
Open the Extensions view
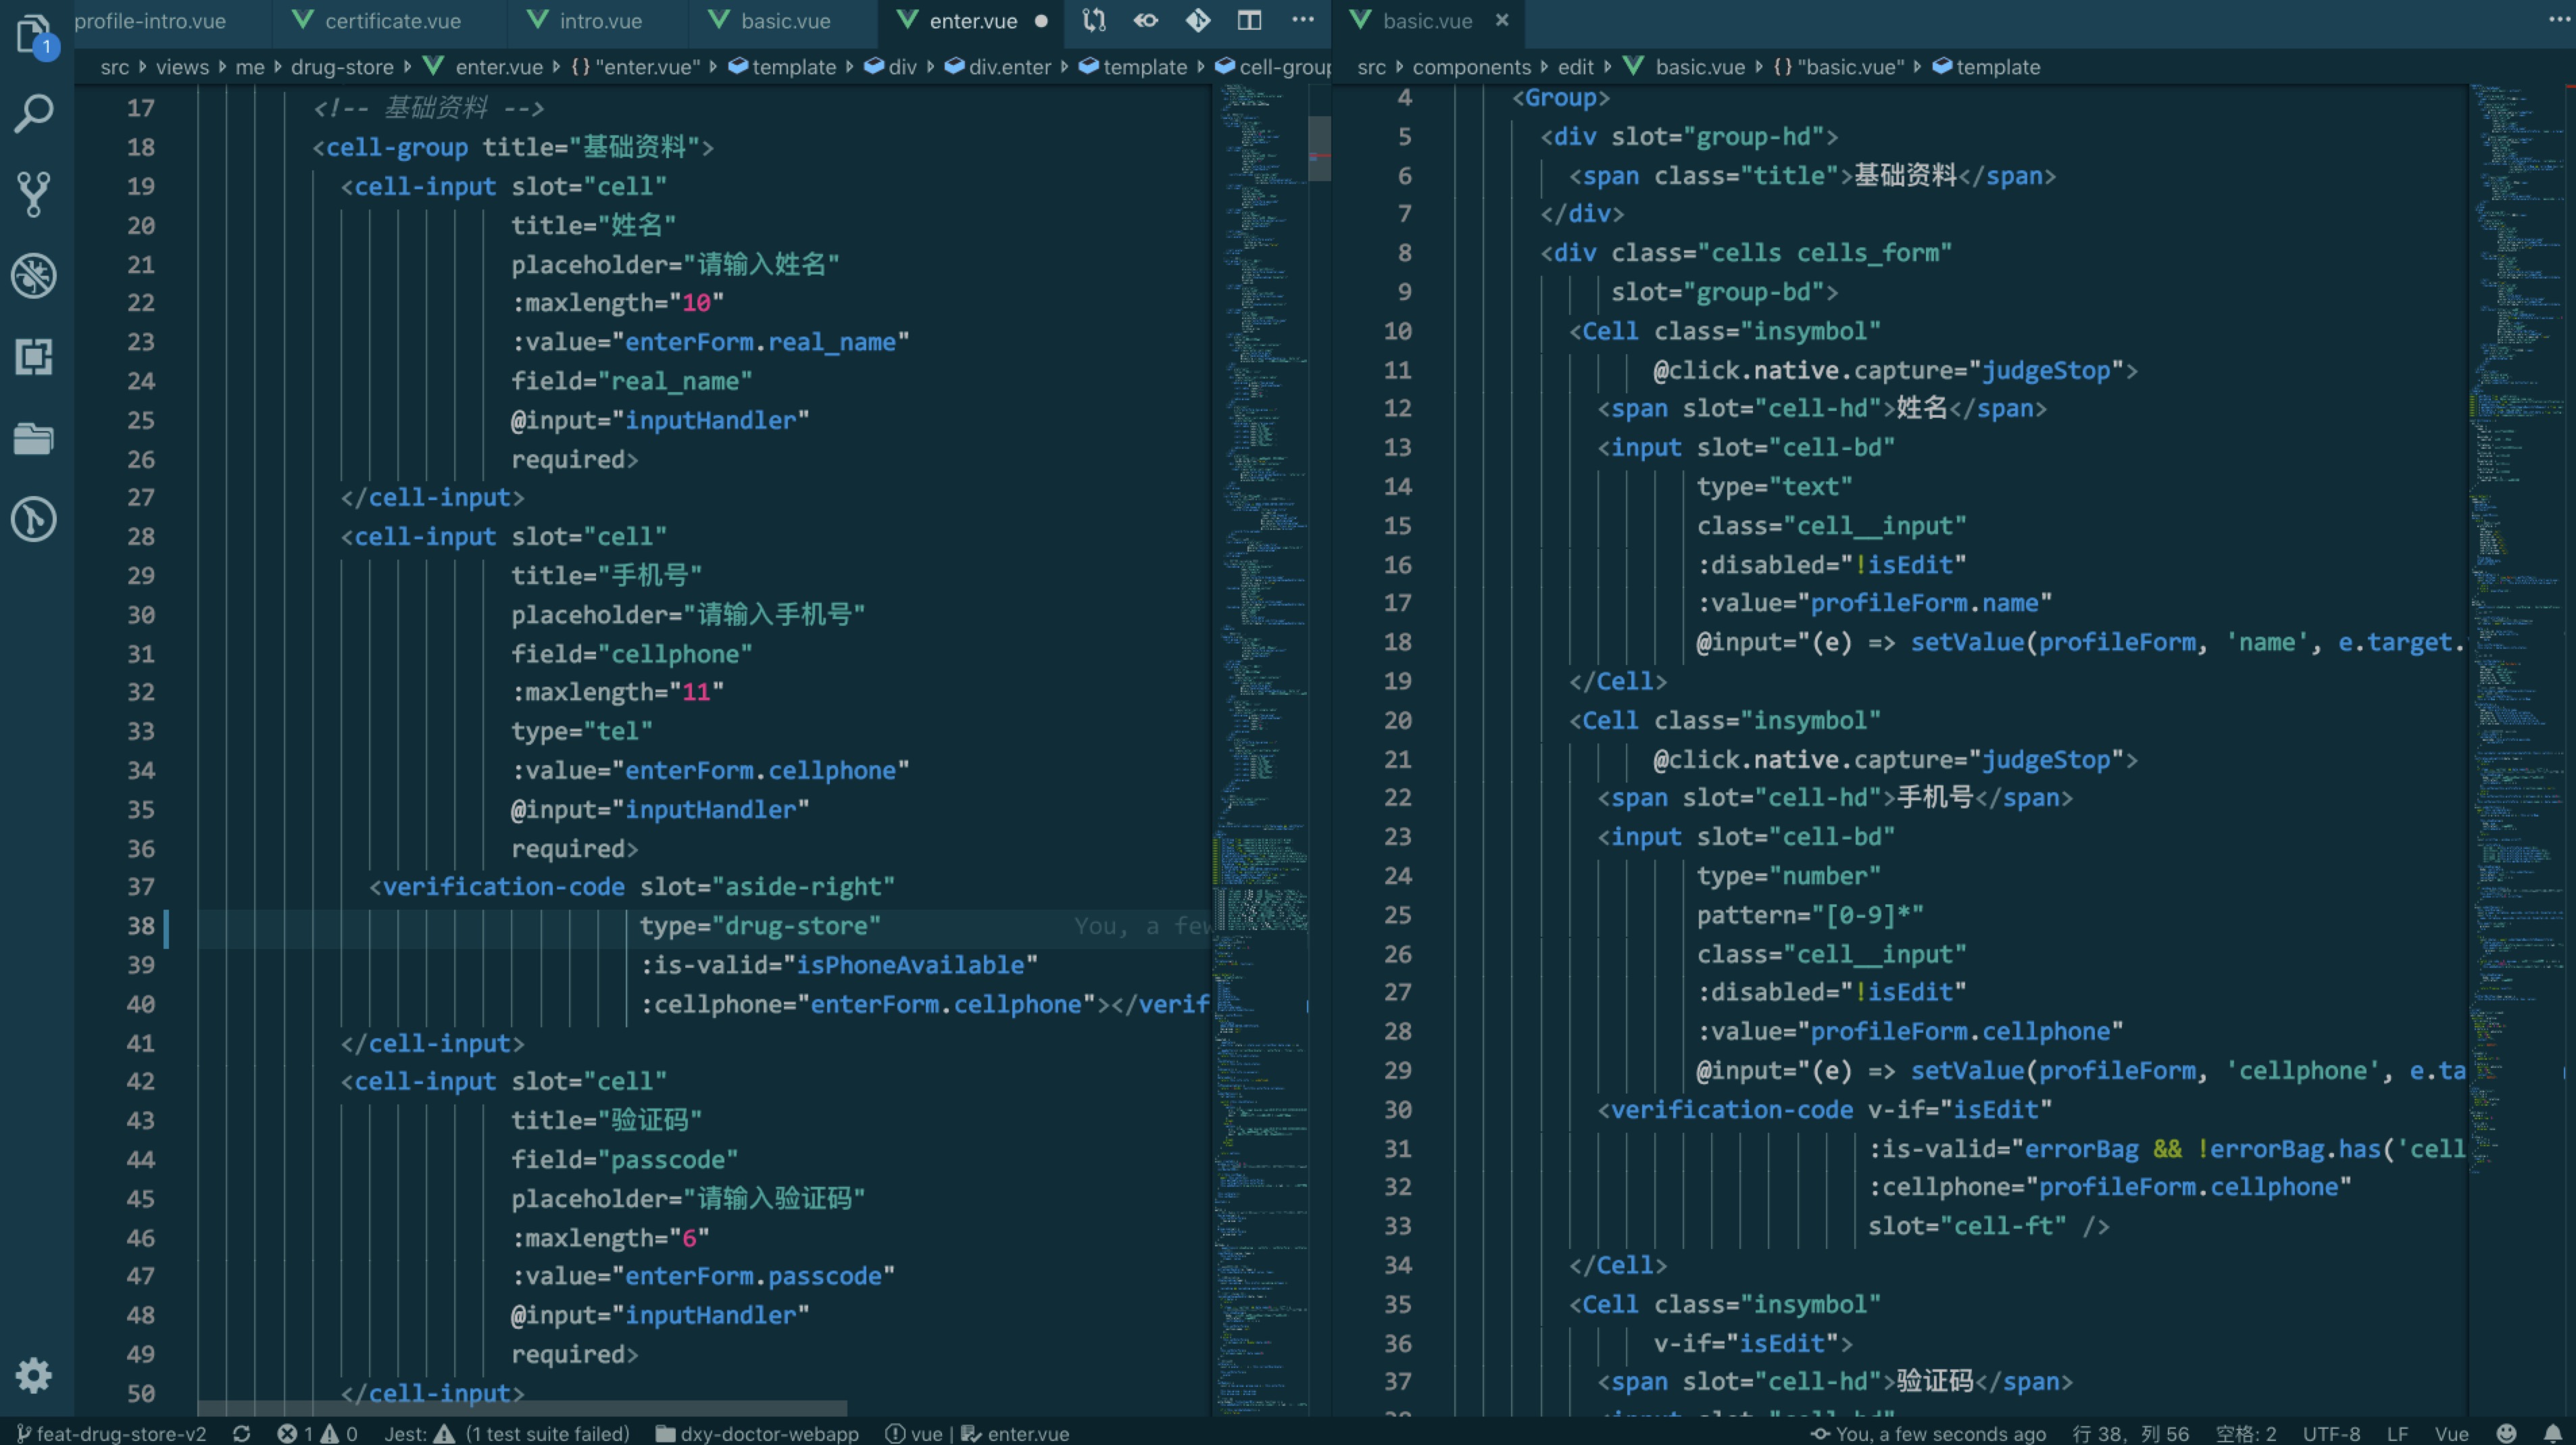(34, 357)
